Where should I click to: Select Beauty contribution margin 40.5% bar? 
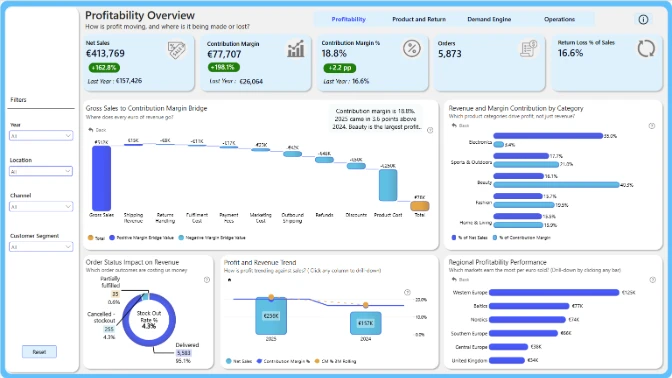pos(557,185)
